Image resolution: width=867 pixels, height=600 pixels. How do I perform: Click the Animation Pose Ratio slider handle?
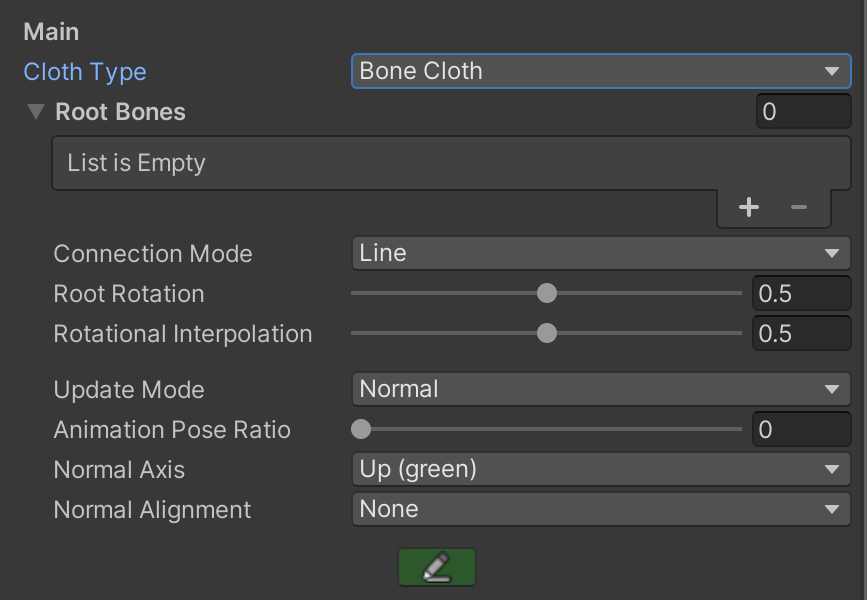tap(361, 430)
